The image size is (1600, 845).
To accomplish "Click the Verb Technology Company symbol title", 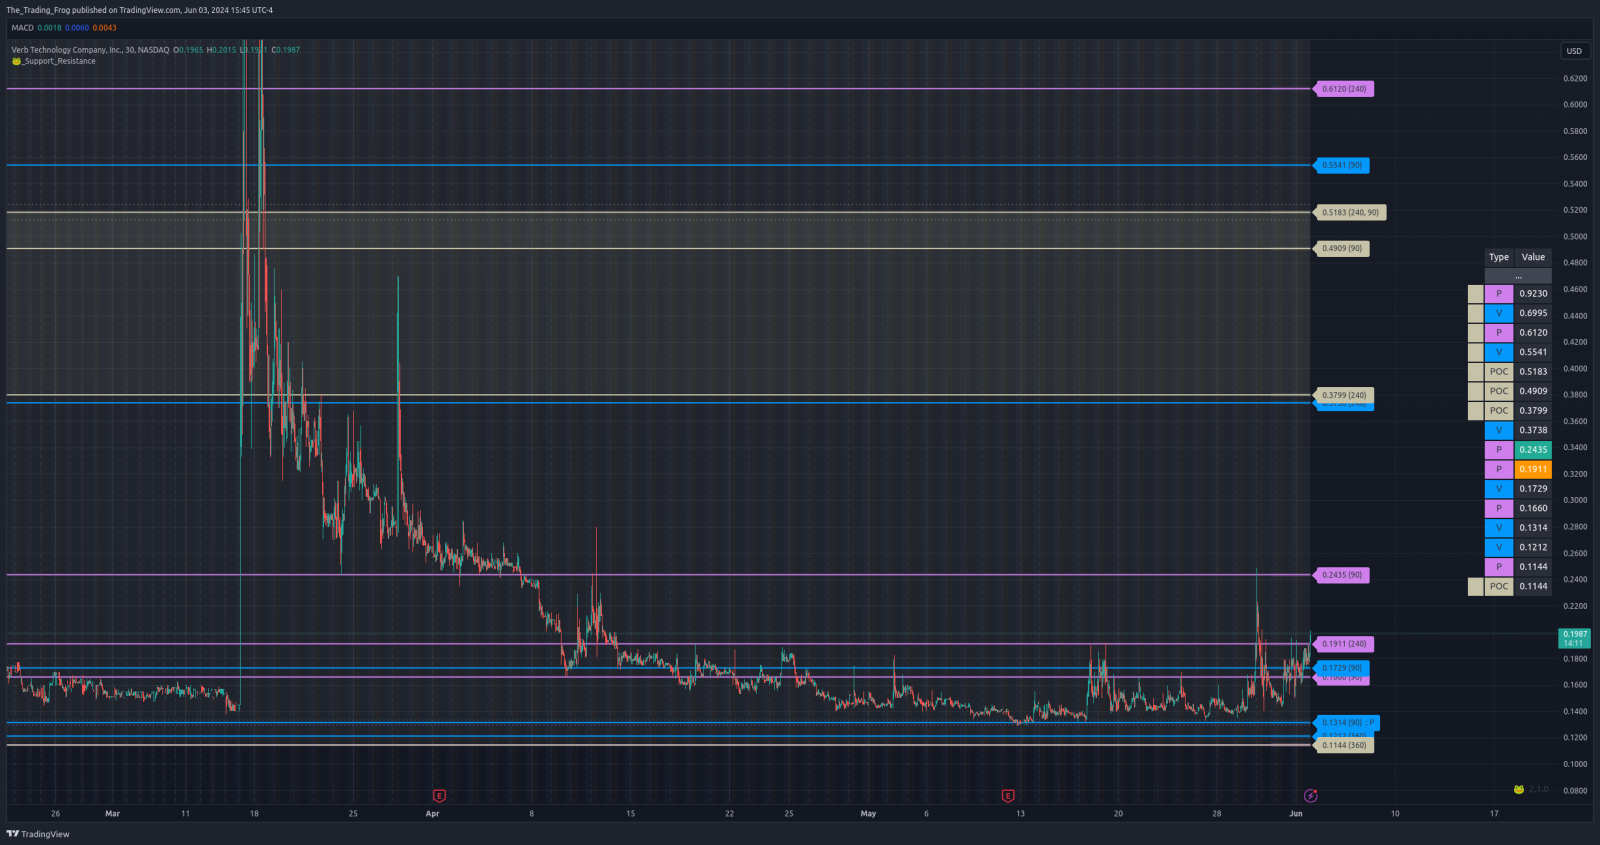I will (90, 50).
